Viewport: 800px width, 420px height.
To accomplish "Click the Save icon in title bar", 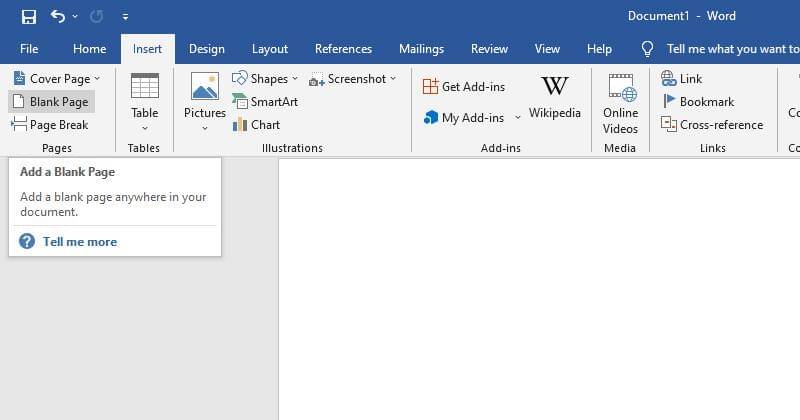I will [x=28, y=16].
